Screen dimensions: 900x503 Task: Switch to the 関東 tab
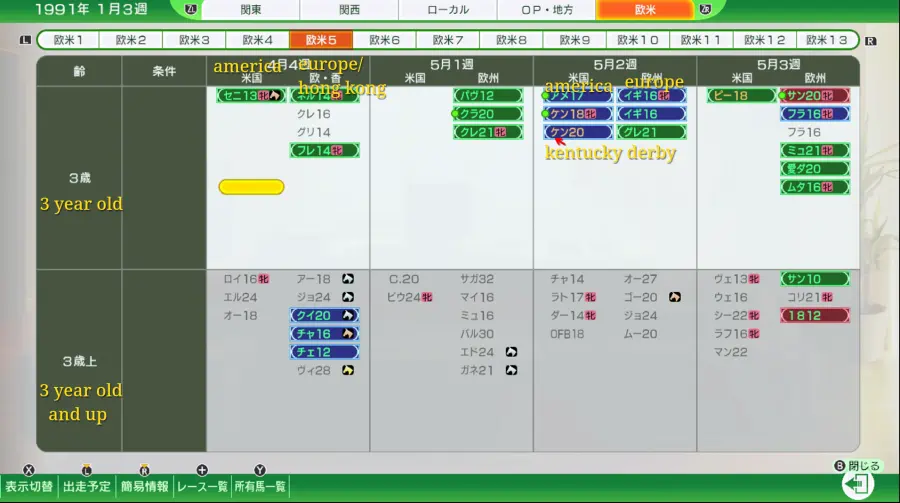(x=250, y=10)
